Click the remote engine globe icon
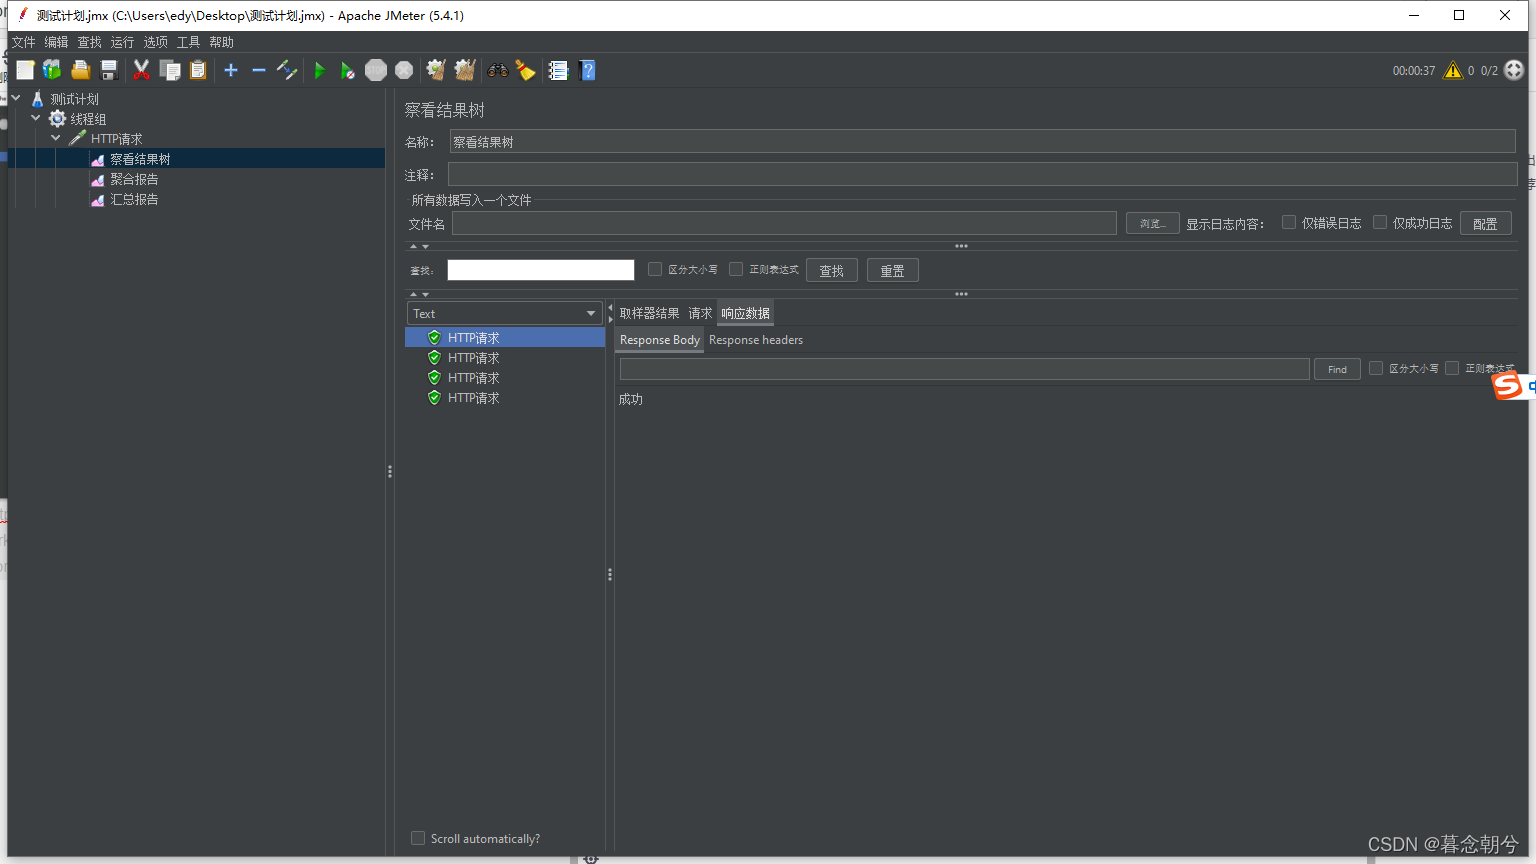This screenshot has width=1536, height=864. coord(1514,70)
